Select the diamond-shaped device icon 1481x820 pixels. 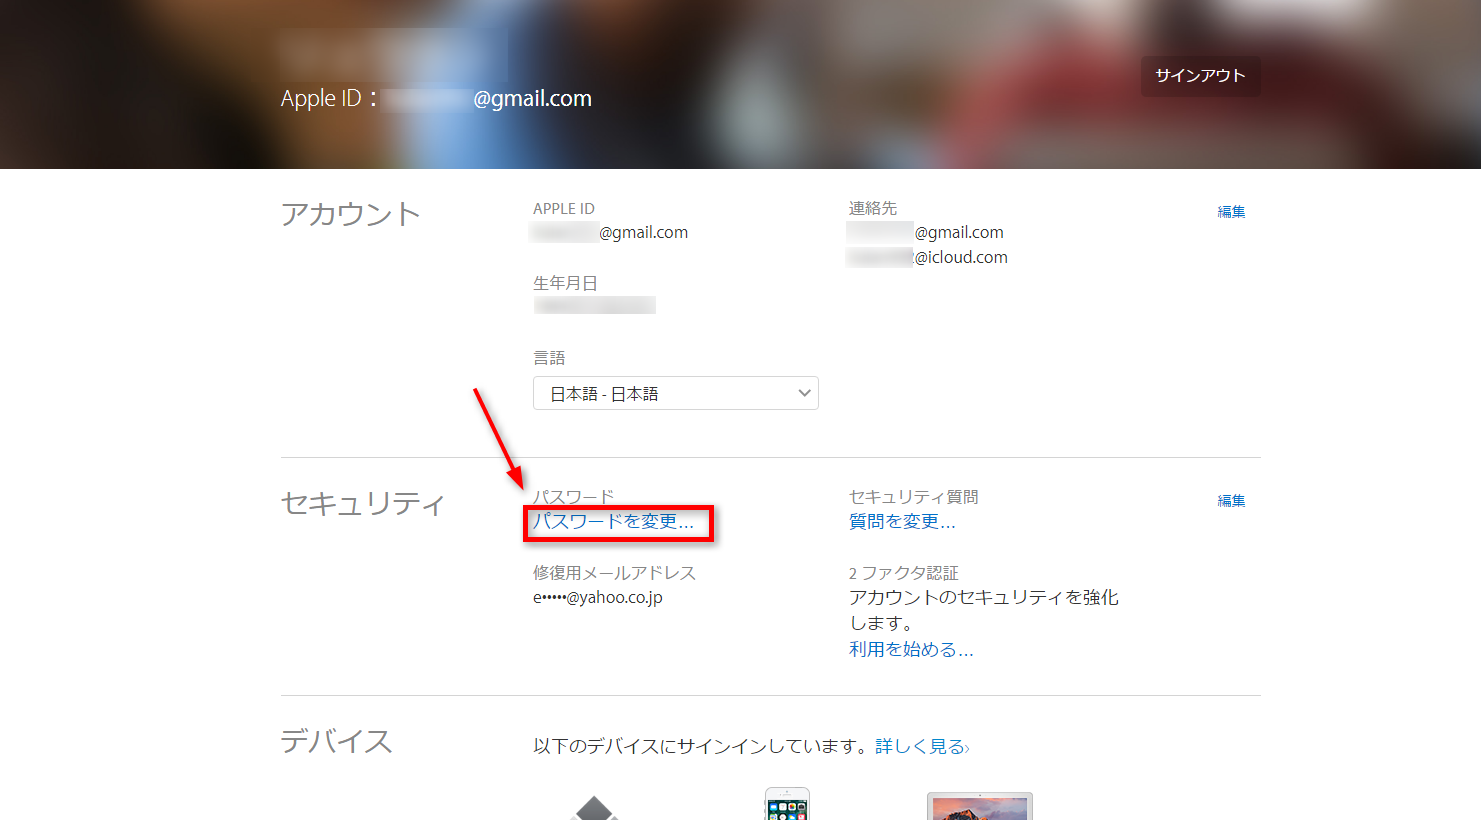(x=595, y=808)
